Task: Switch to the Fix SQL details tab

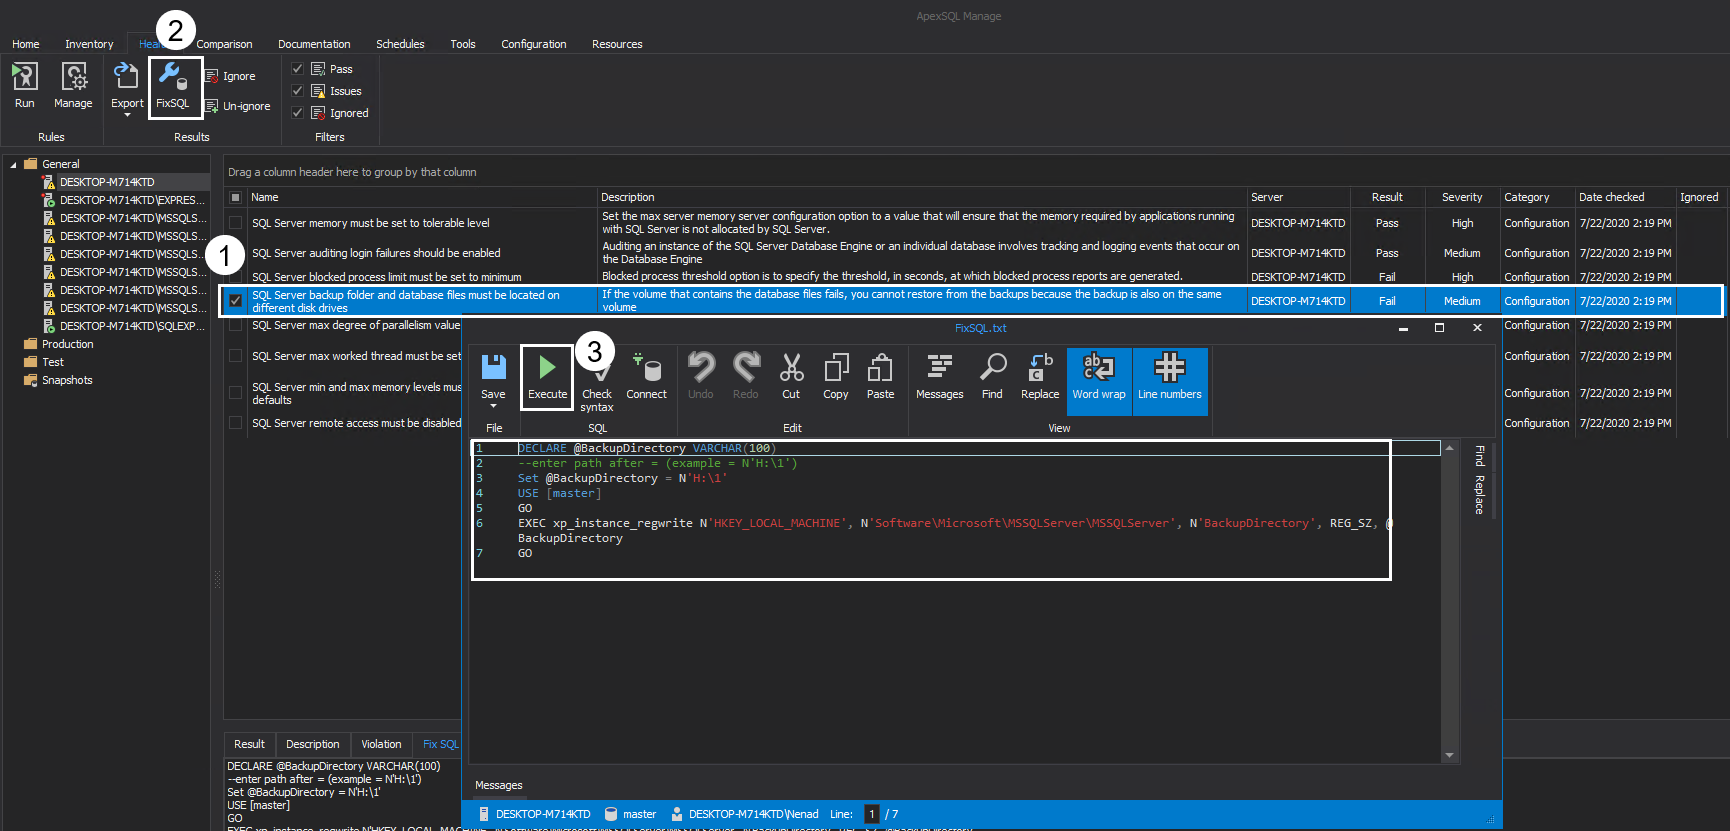Action: click(x=440, y=744)
